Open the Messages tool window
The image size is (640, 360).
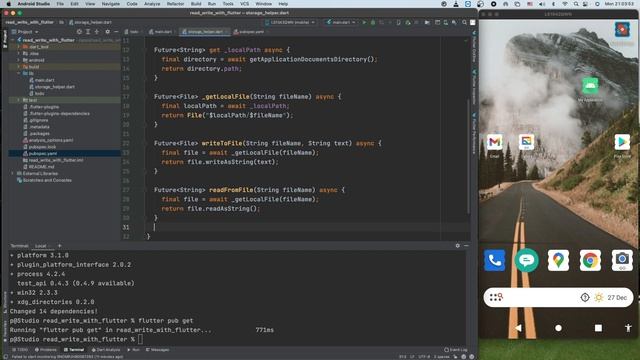(158, 350)
